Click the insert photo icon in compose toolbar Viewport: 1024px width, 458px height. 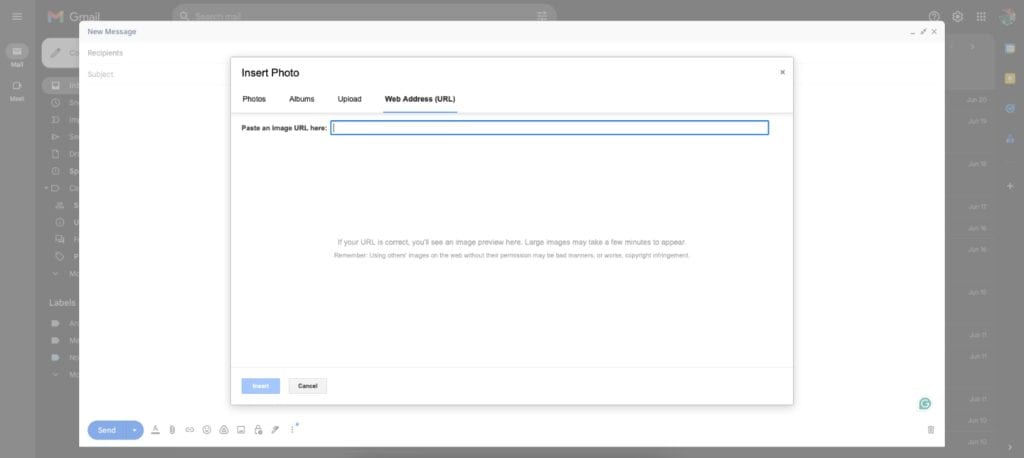241,429
